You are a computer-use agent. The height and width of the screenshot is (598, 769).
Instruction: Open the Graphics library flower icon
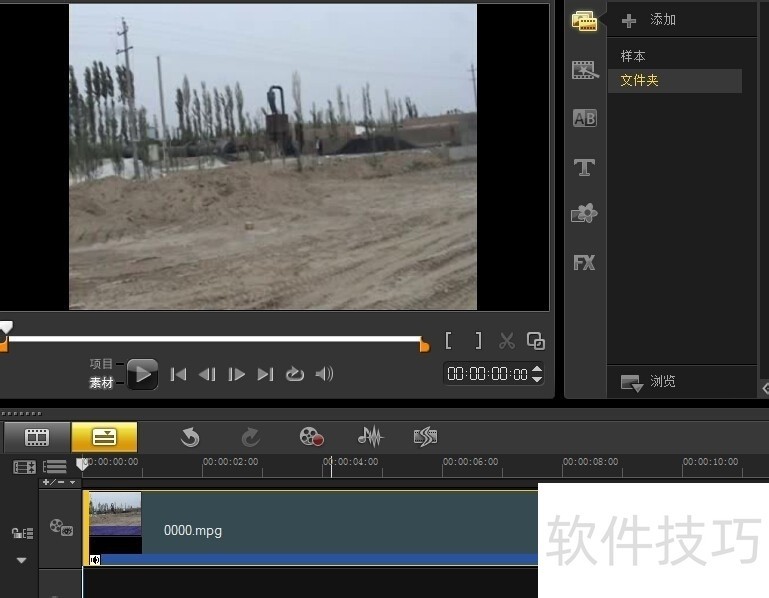pyautogui.click(x=584, y=214)
